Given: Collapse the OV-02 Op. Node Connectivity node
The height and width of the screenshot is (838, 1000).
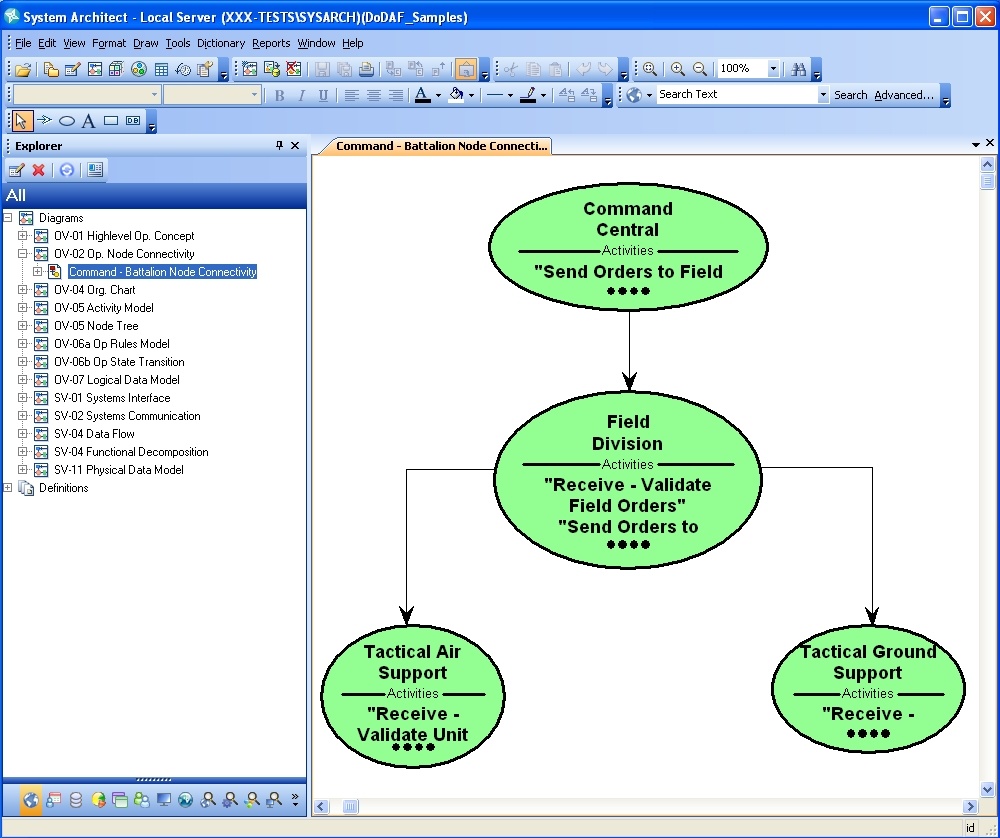Looking at the screenshot, I should coord(23,253).
